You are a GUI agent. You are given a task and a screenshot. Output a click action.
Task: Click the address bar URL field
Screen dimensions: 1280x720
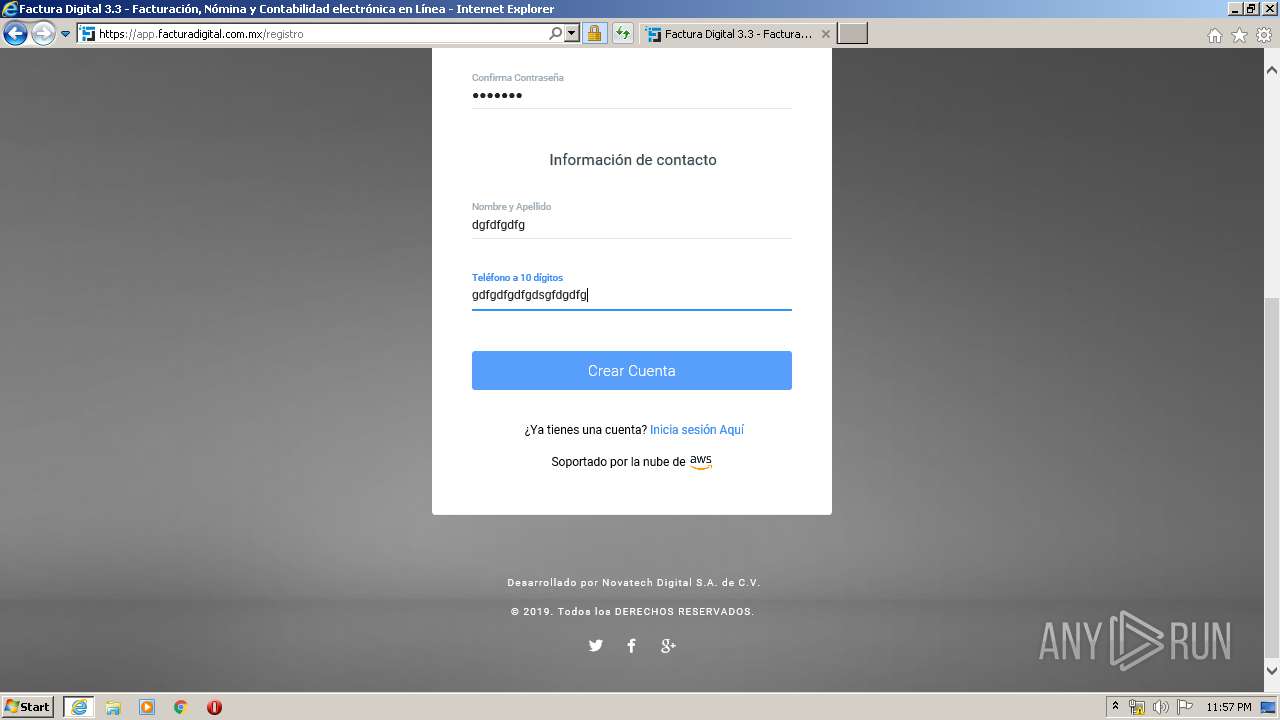320,34
